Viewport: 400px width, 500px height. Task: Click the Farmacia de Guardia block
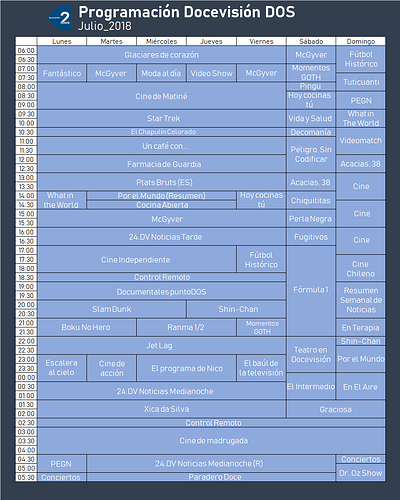pos(161,164)
